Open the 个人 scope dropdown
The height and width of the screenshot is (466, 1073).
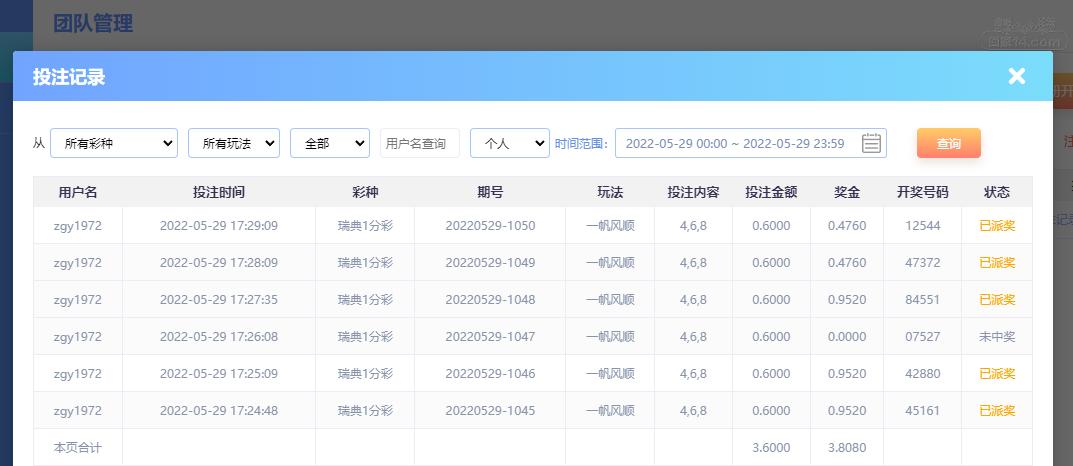[510, 143]
